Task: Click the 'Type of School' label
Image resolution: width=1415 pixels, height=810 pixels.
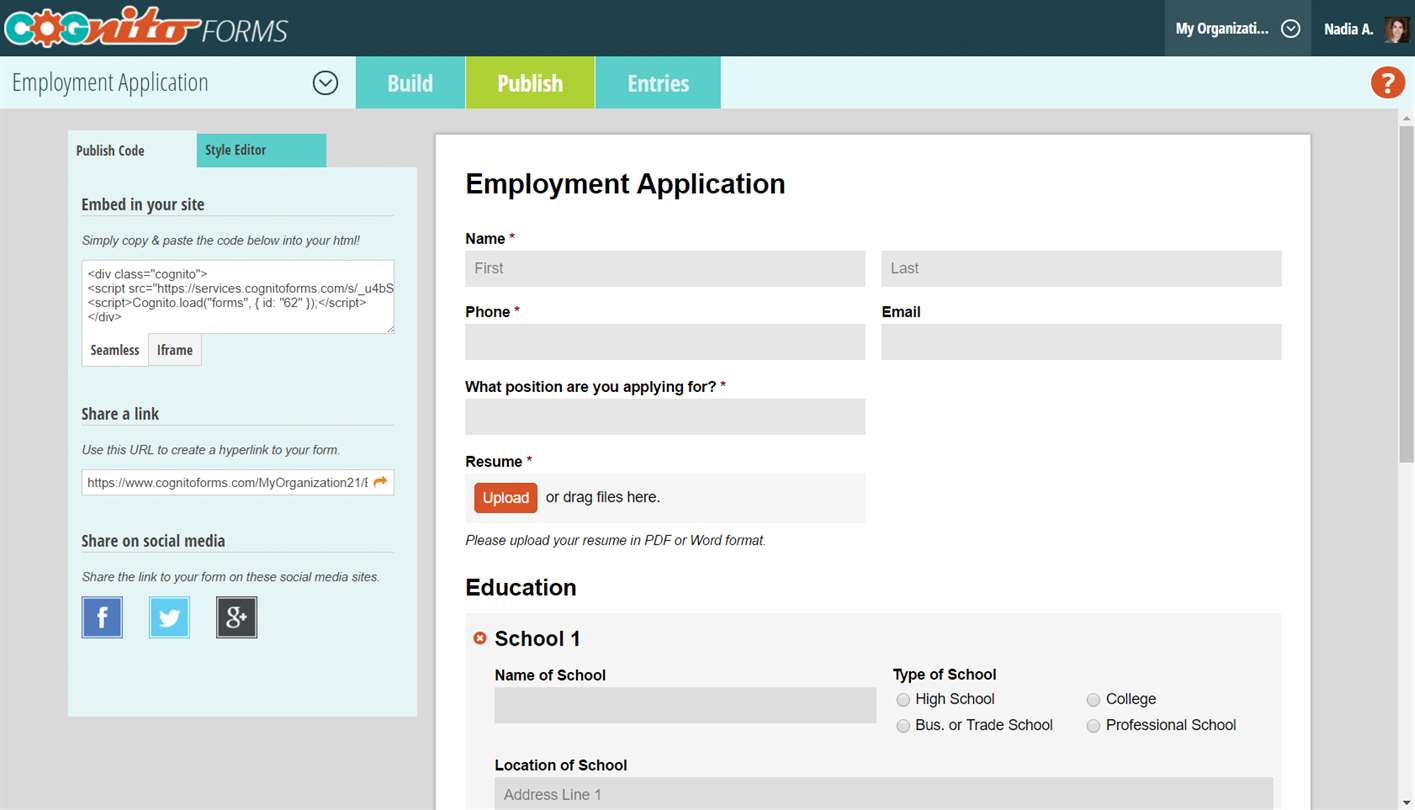Action: pyautogui.click(x=944, y=675)
